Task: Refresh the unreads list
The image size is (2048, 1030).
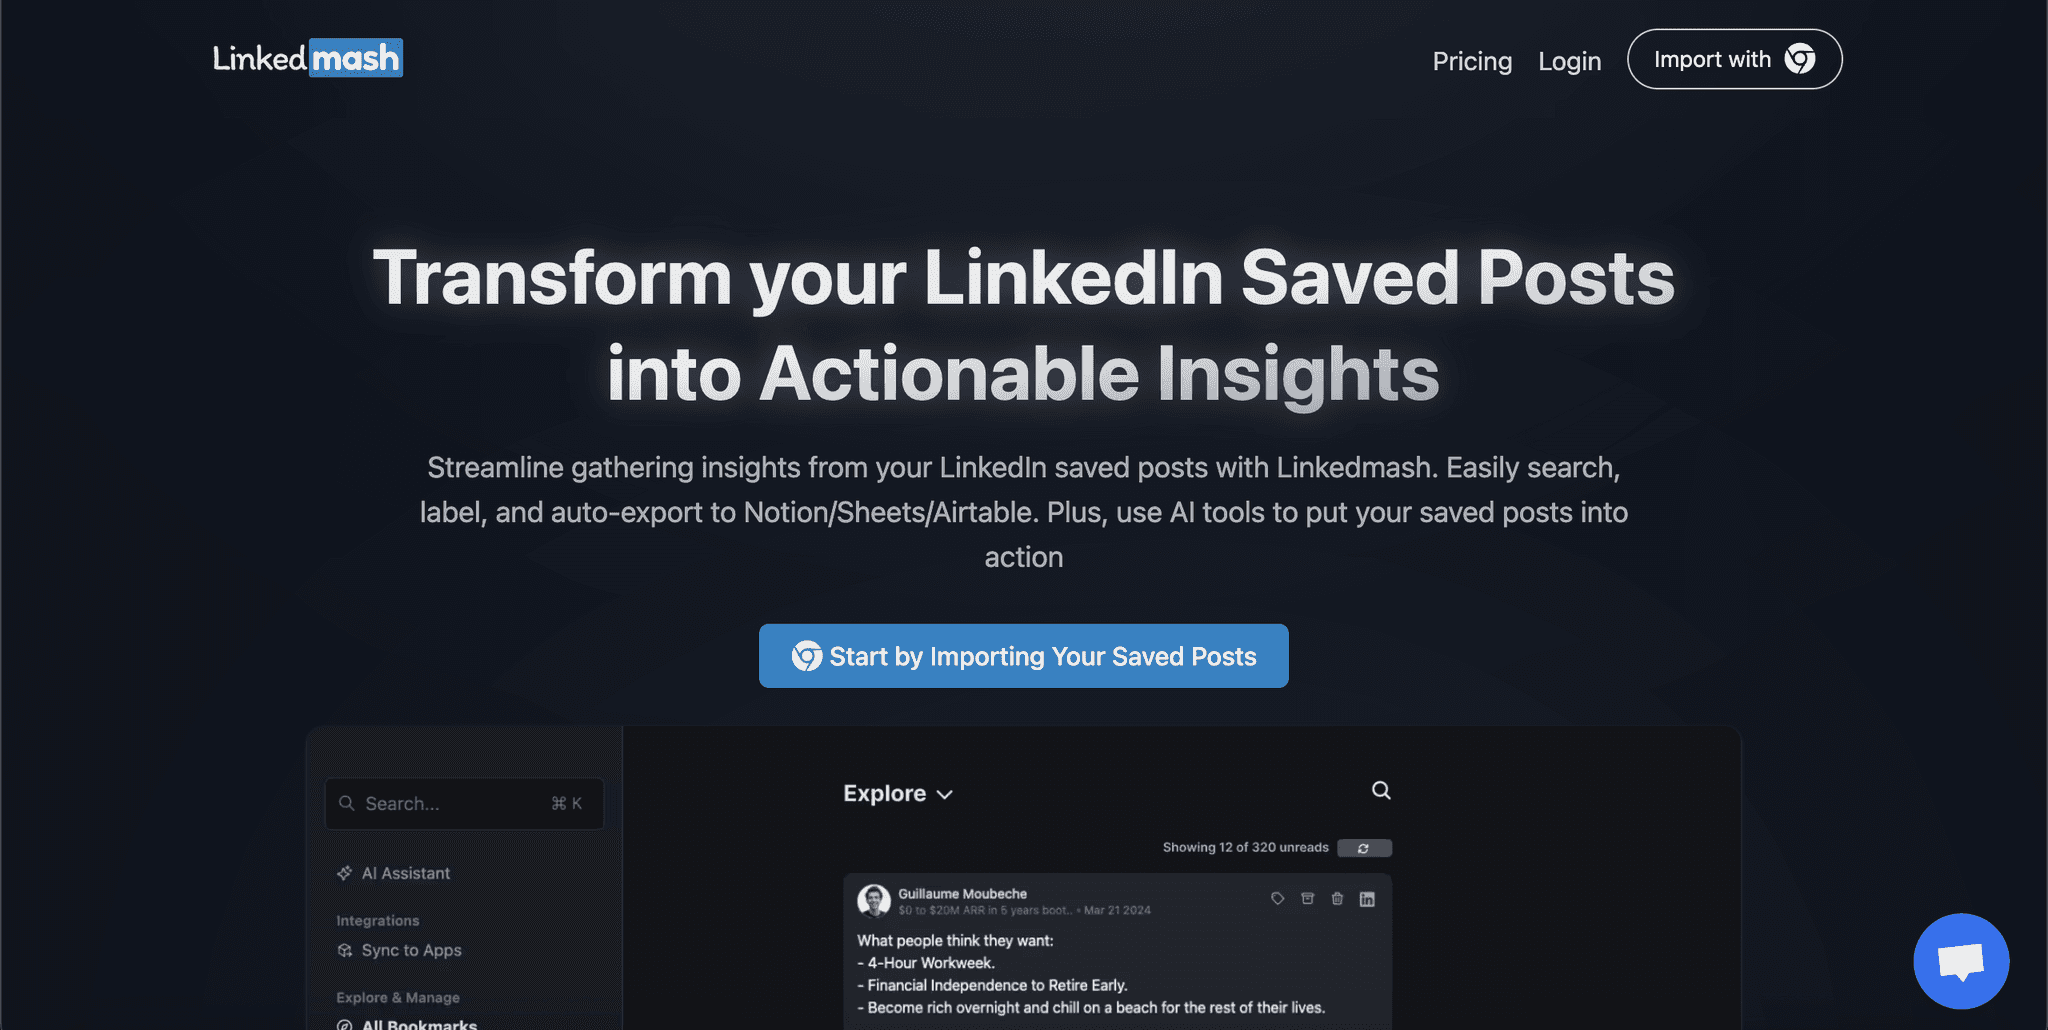Action: [x=1364, y=847]
